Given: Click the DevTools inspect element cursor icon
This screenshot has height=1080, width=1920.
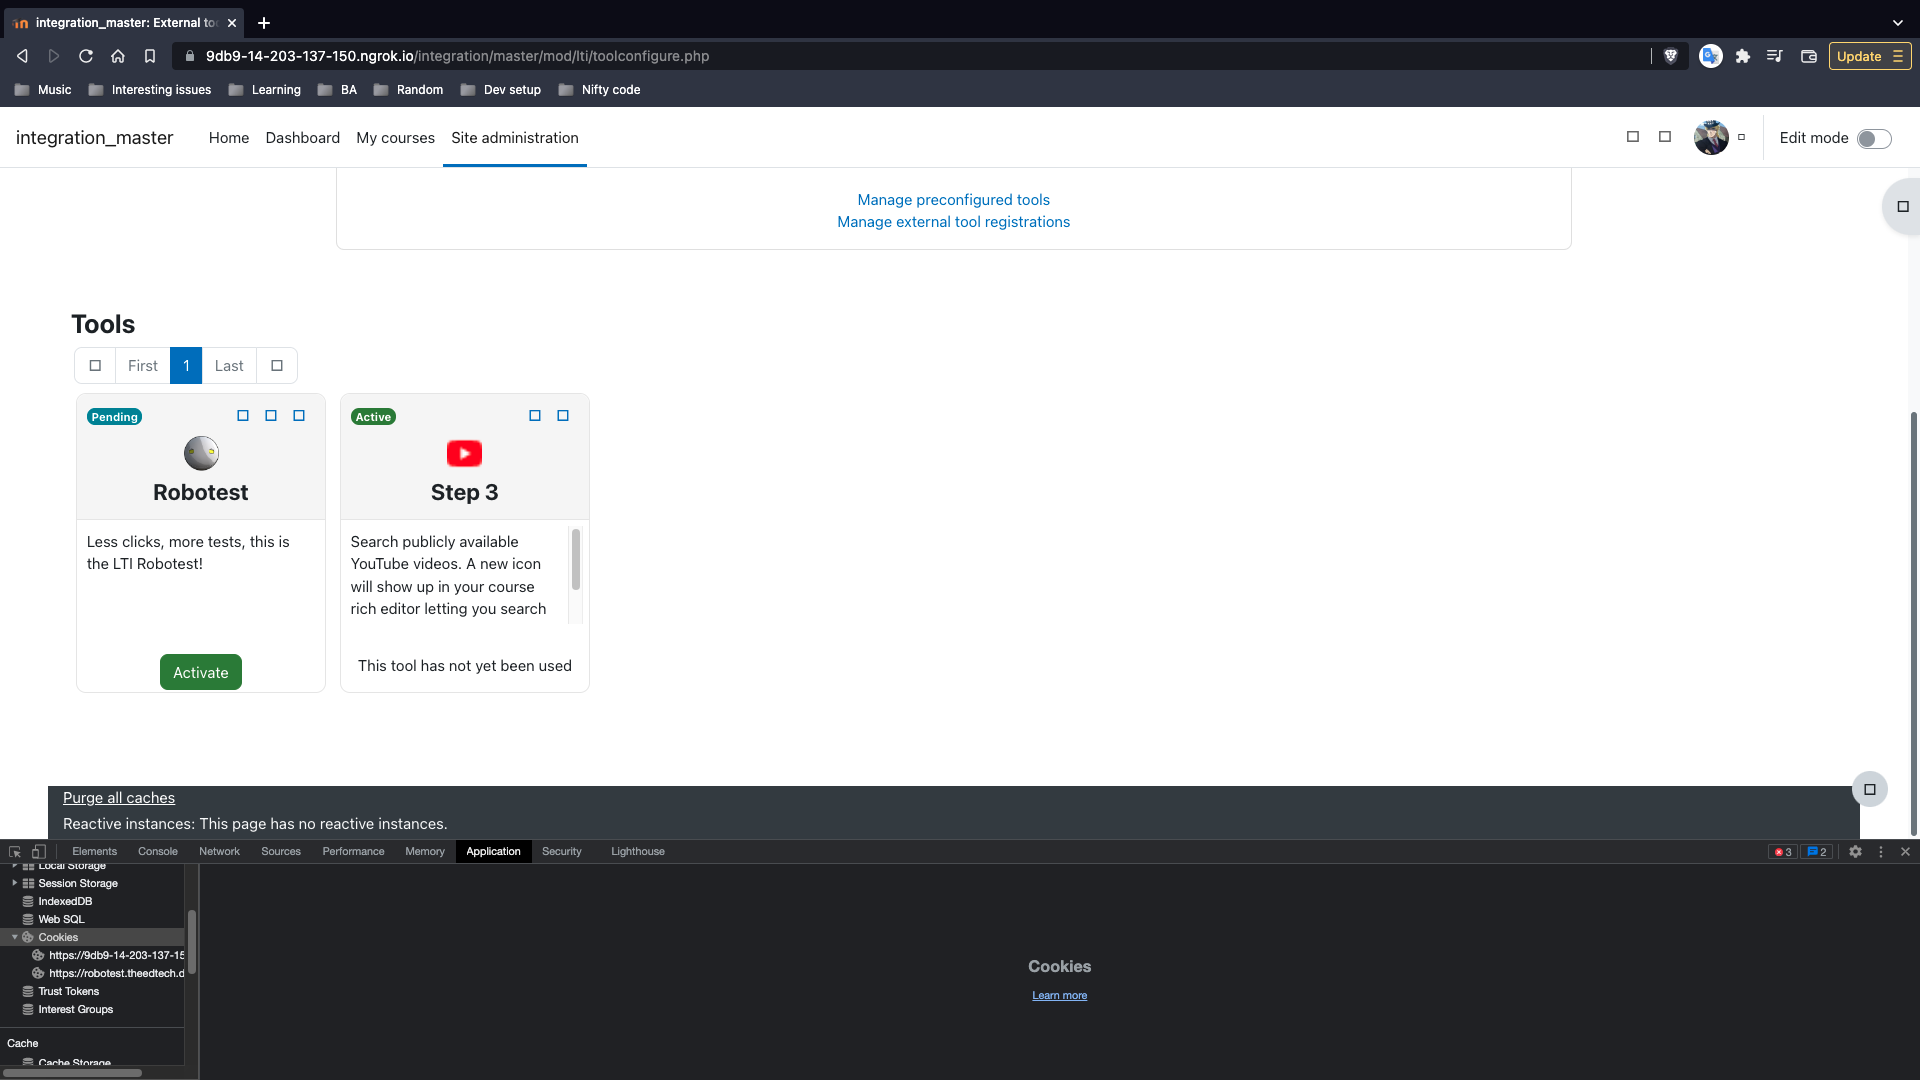Looking at the screenshot, I should pyautogui.click(x=15, y=852).
